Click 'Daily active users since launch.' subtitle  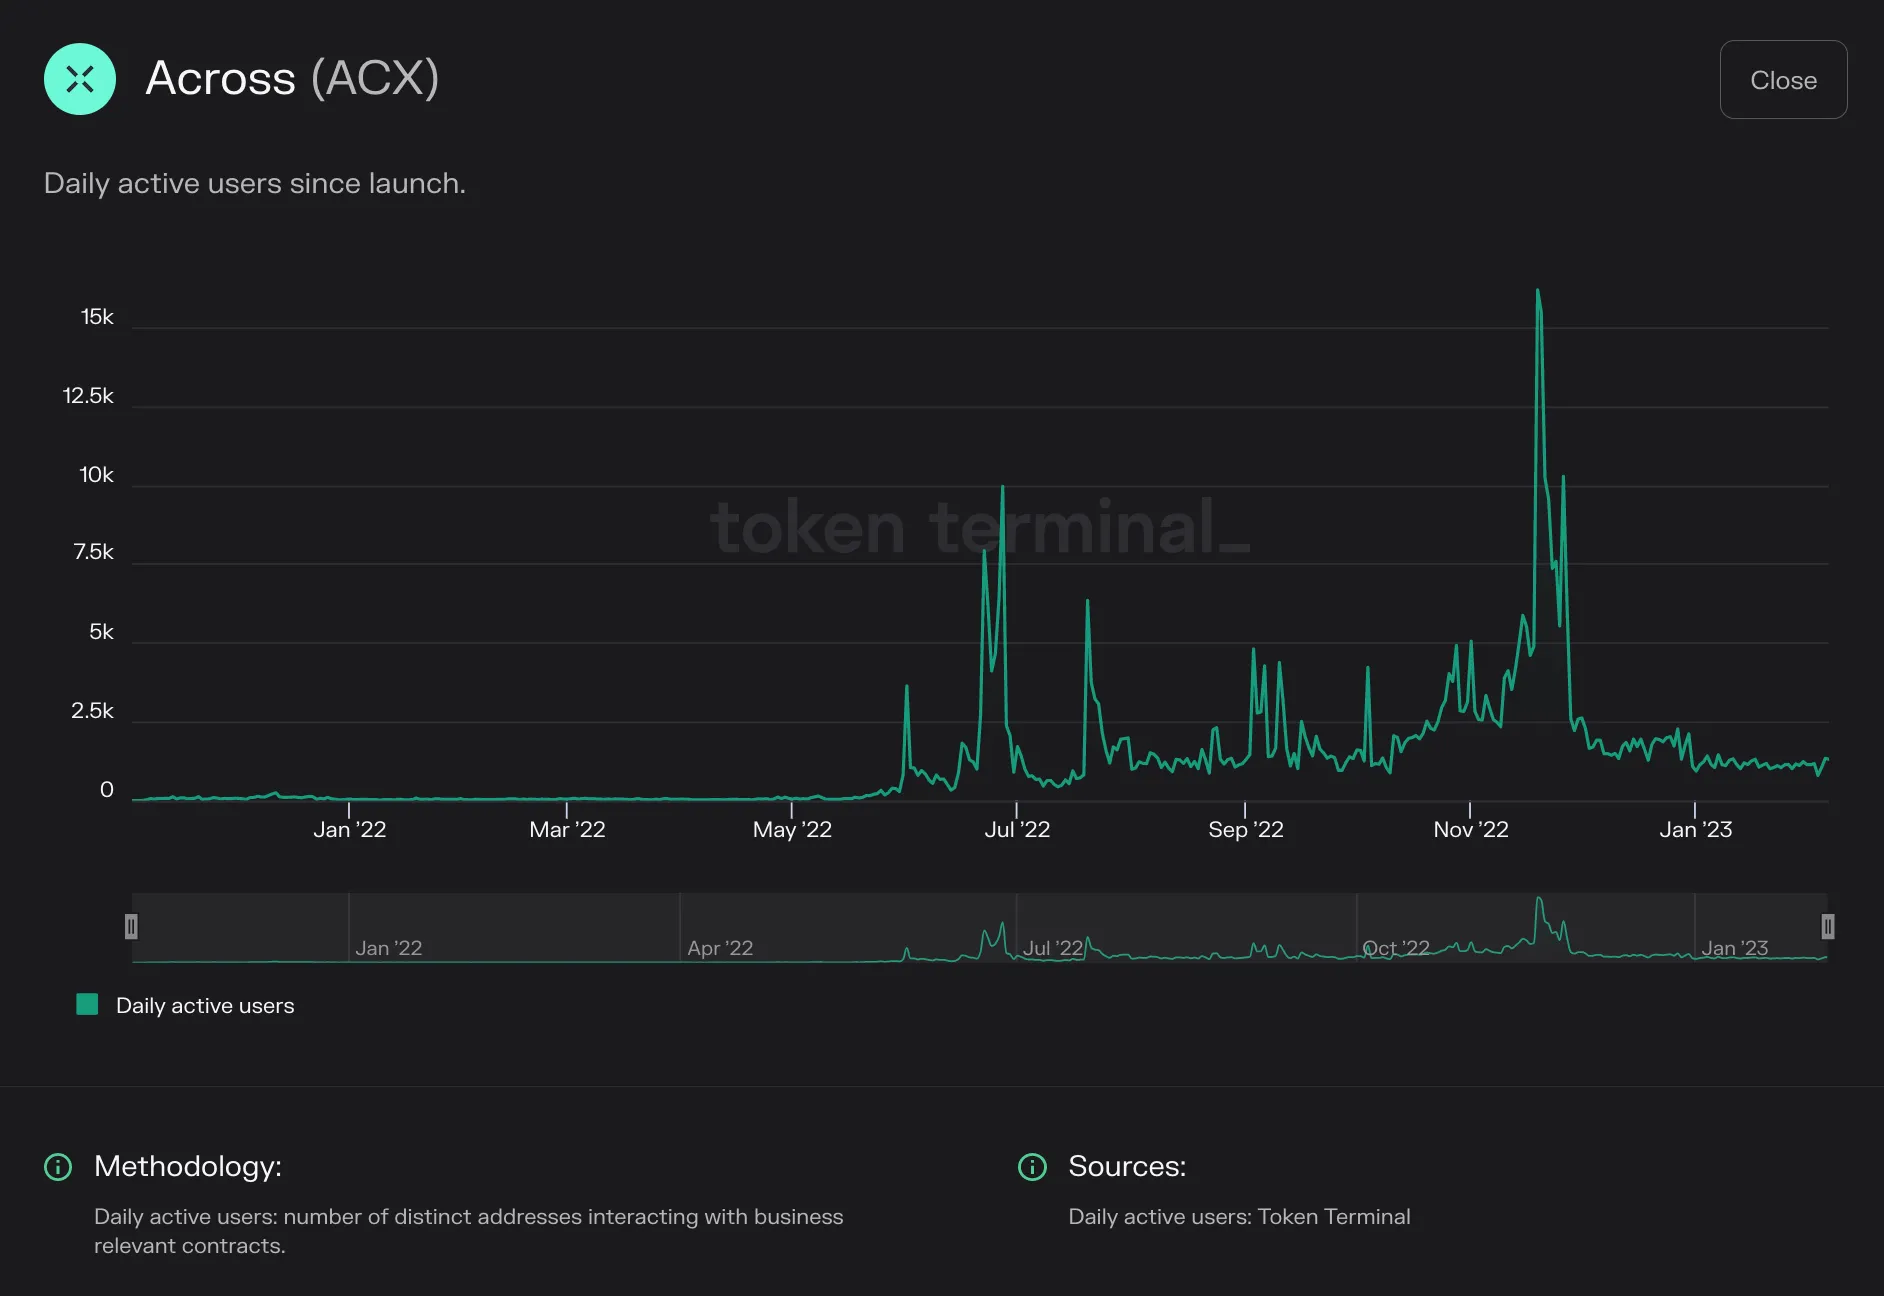click(255, 184)
